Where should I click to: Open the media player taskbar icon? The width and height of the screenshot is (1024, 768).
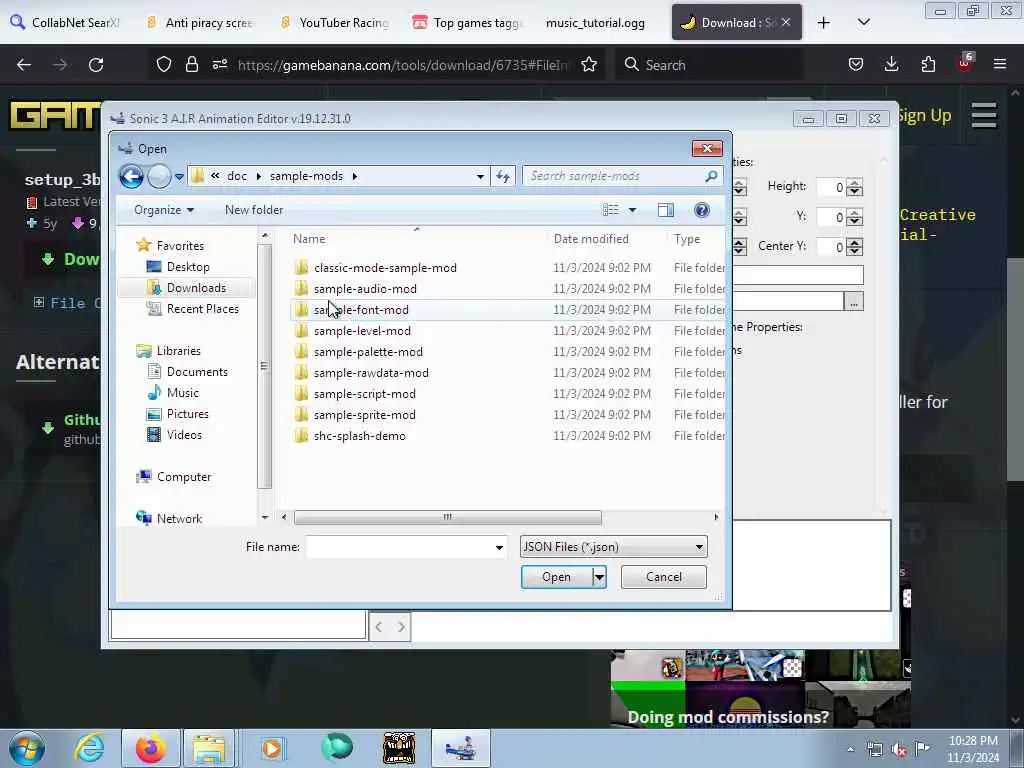(x=271, y=748)
